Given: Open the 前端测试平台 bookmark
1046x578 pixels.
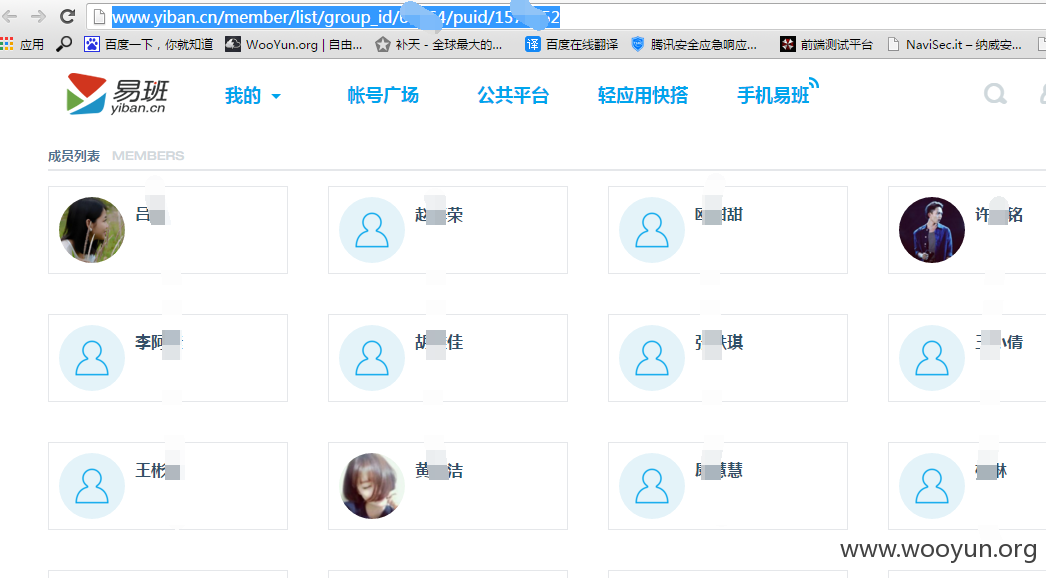Looking at the screenshot, I should click(826, 45).
